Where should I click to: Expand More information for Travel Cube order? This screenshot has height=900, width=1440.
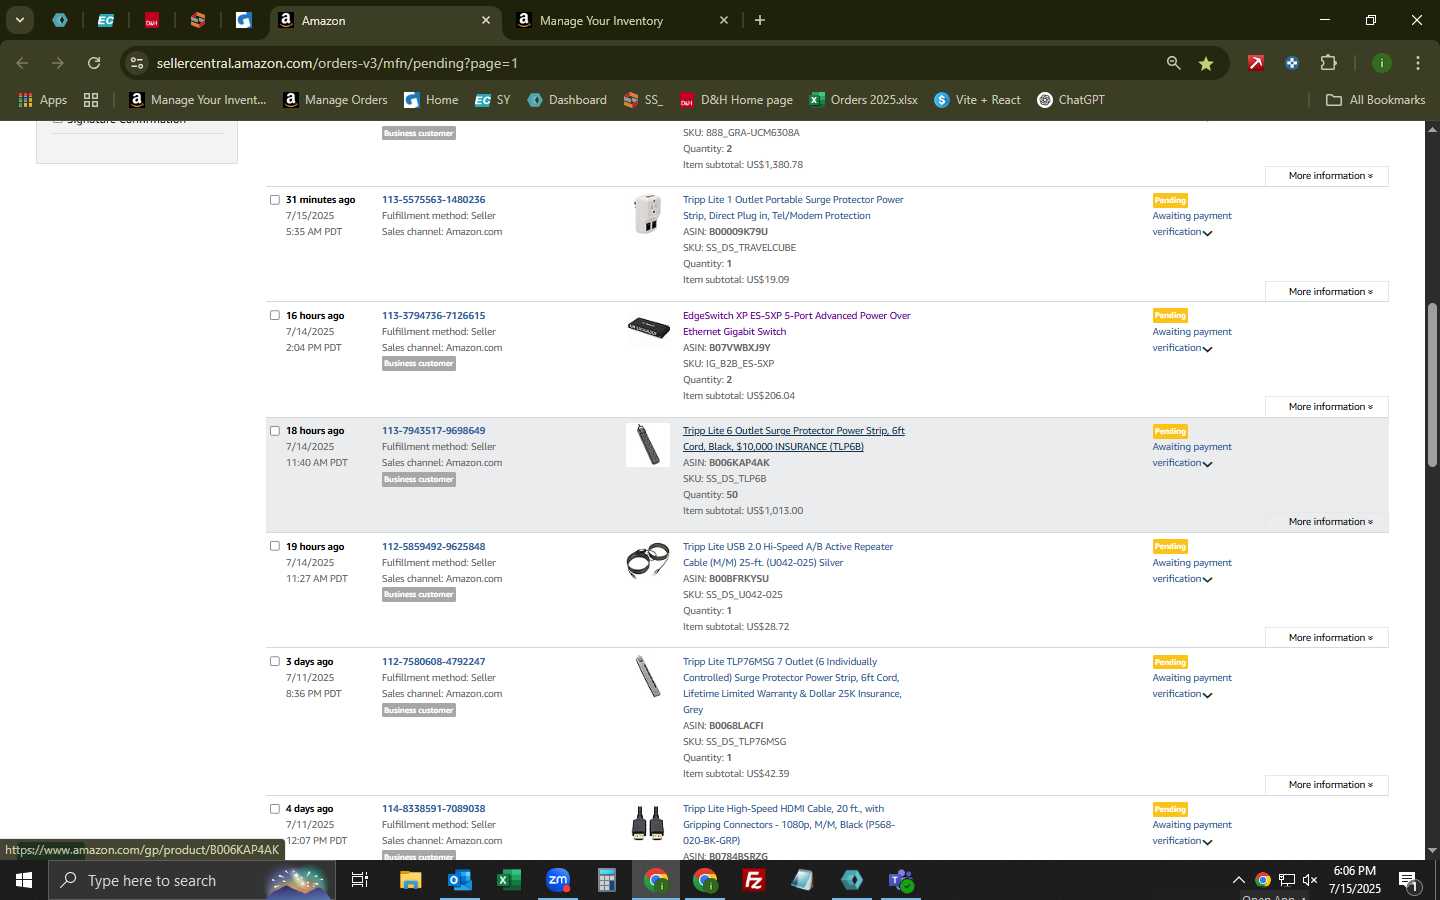[x=1327, y=292]
